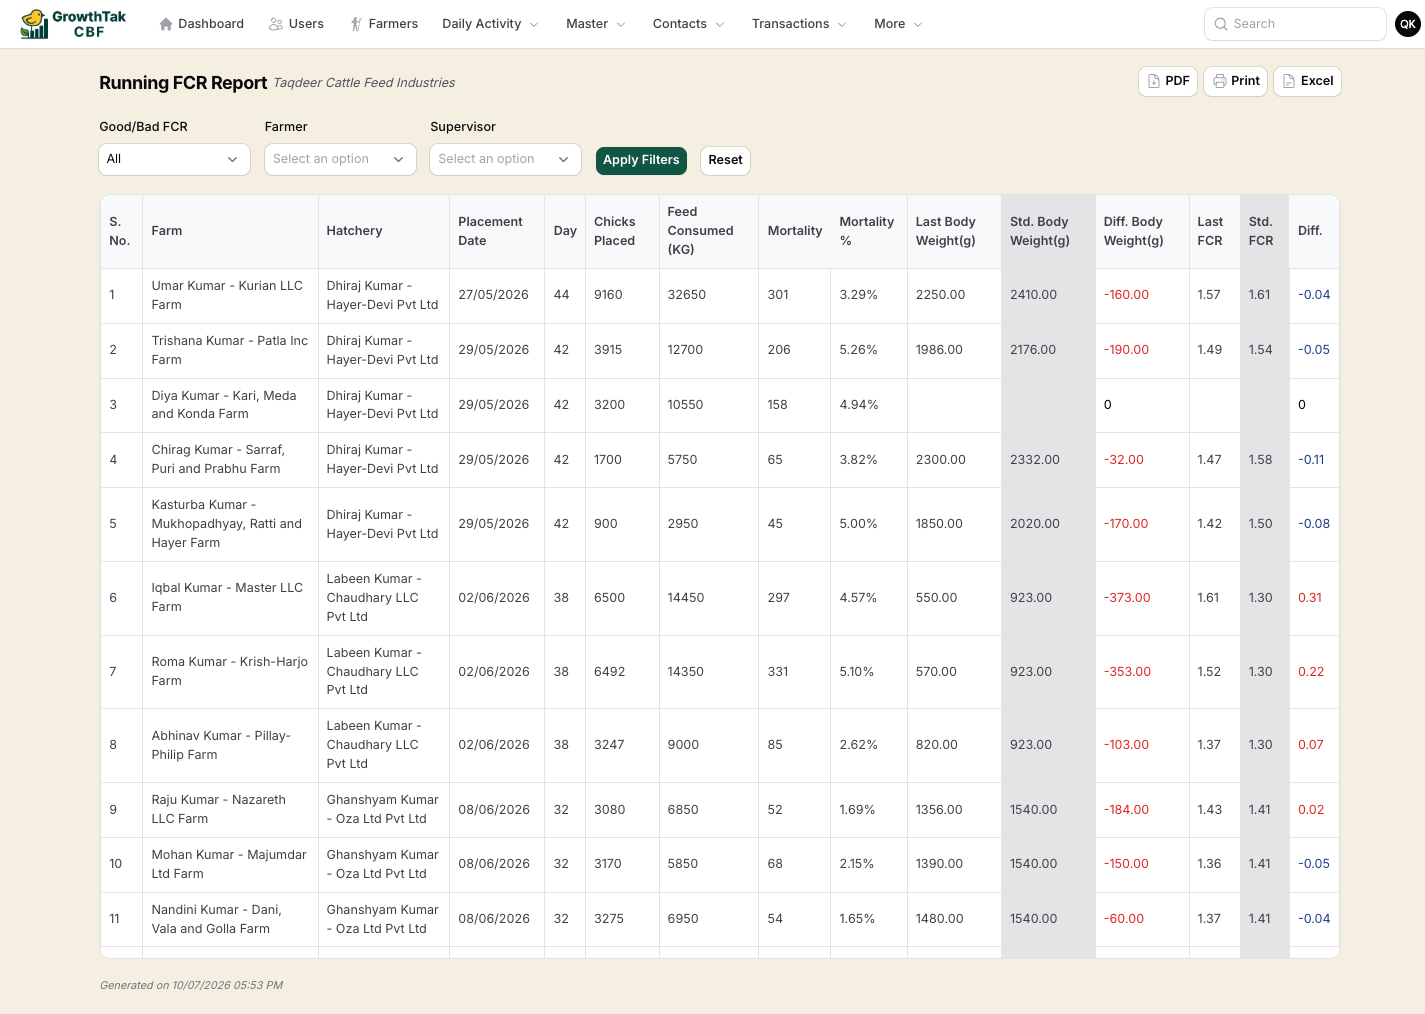Click the Excel file icon

[x=1289, y=81]
